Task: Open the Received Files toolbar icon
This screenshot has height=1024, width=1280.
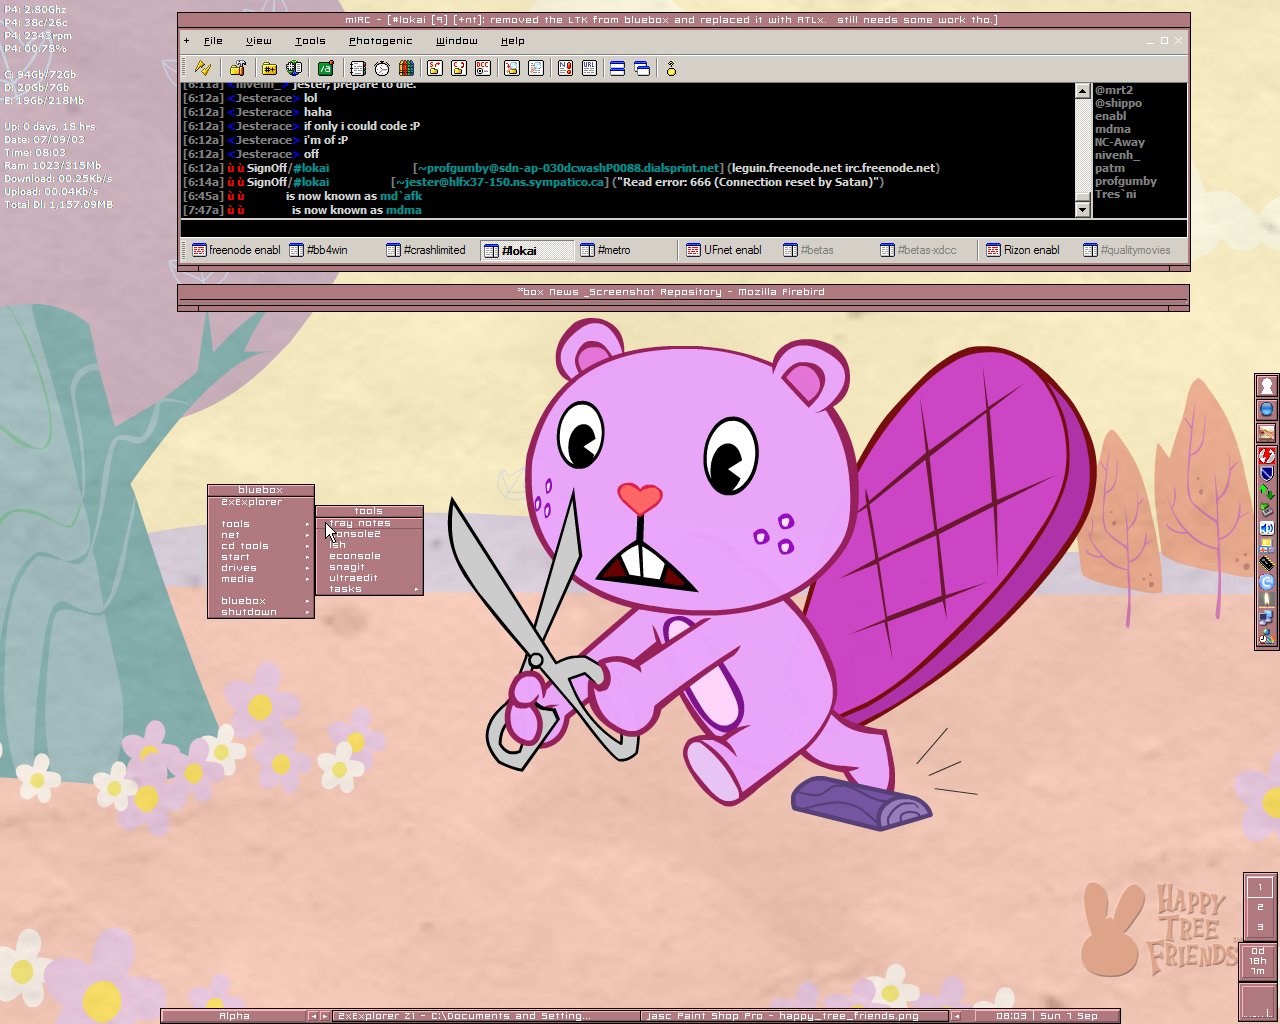Action: pyautogui.click(x=512, y=68)
